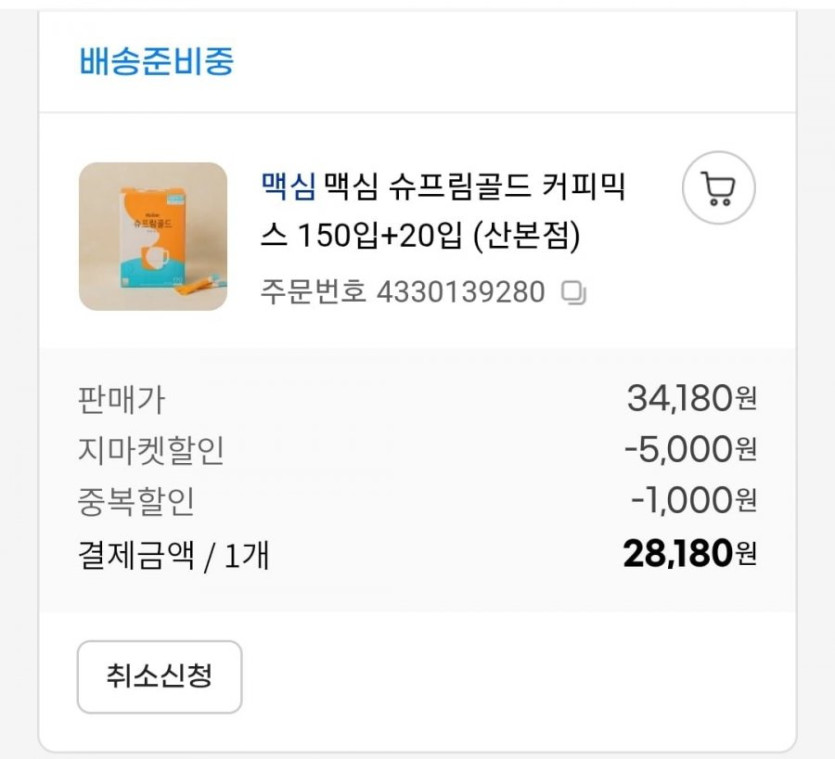Click the bold 28,180원 payment total

(x=690, y=553)
